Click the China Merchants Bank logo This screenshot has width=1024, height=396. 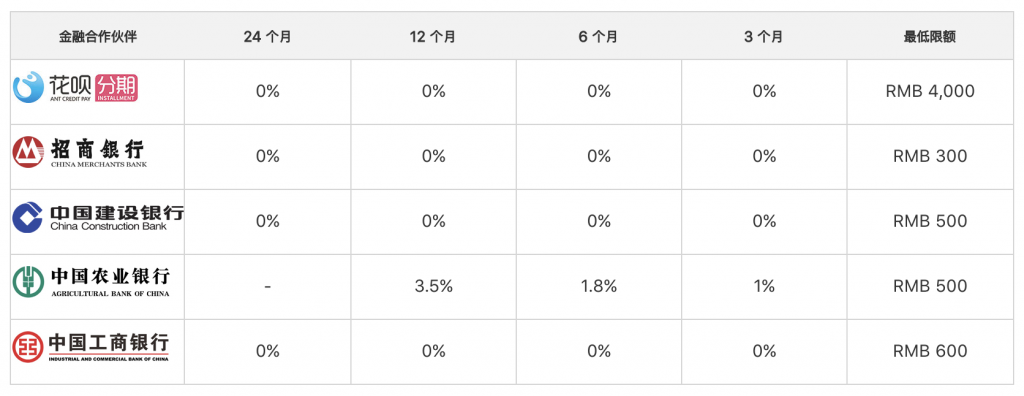(x=80, y=152)
